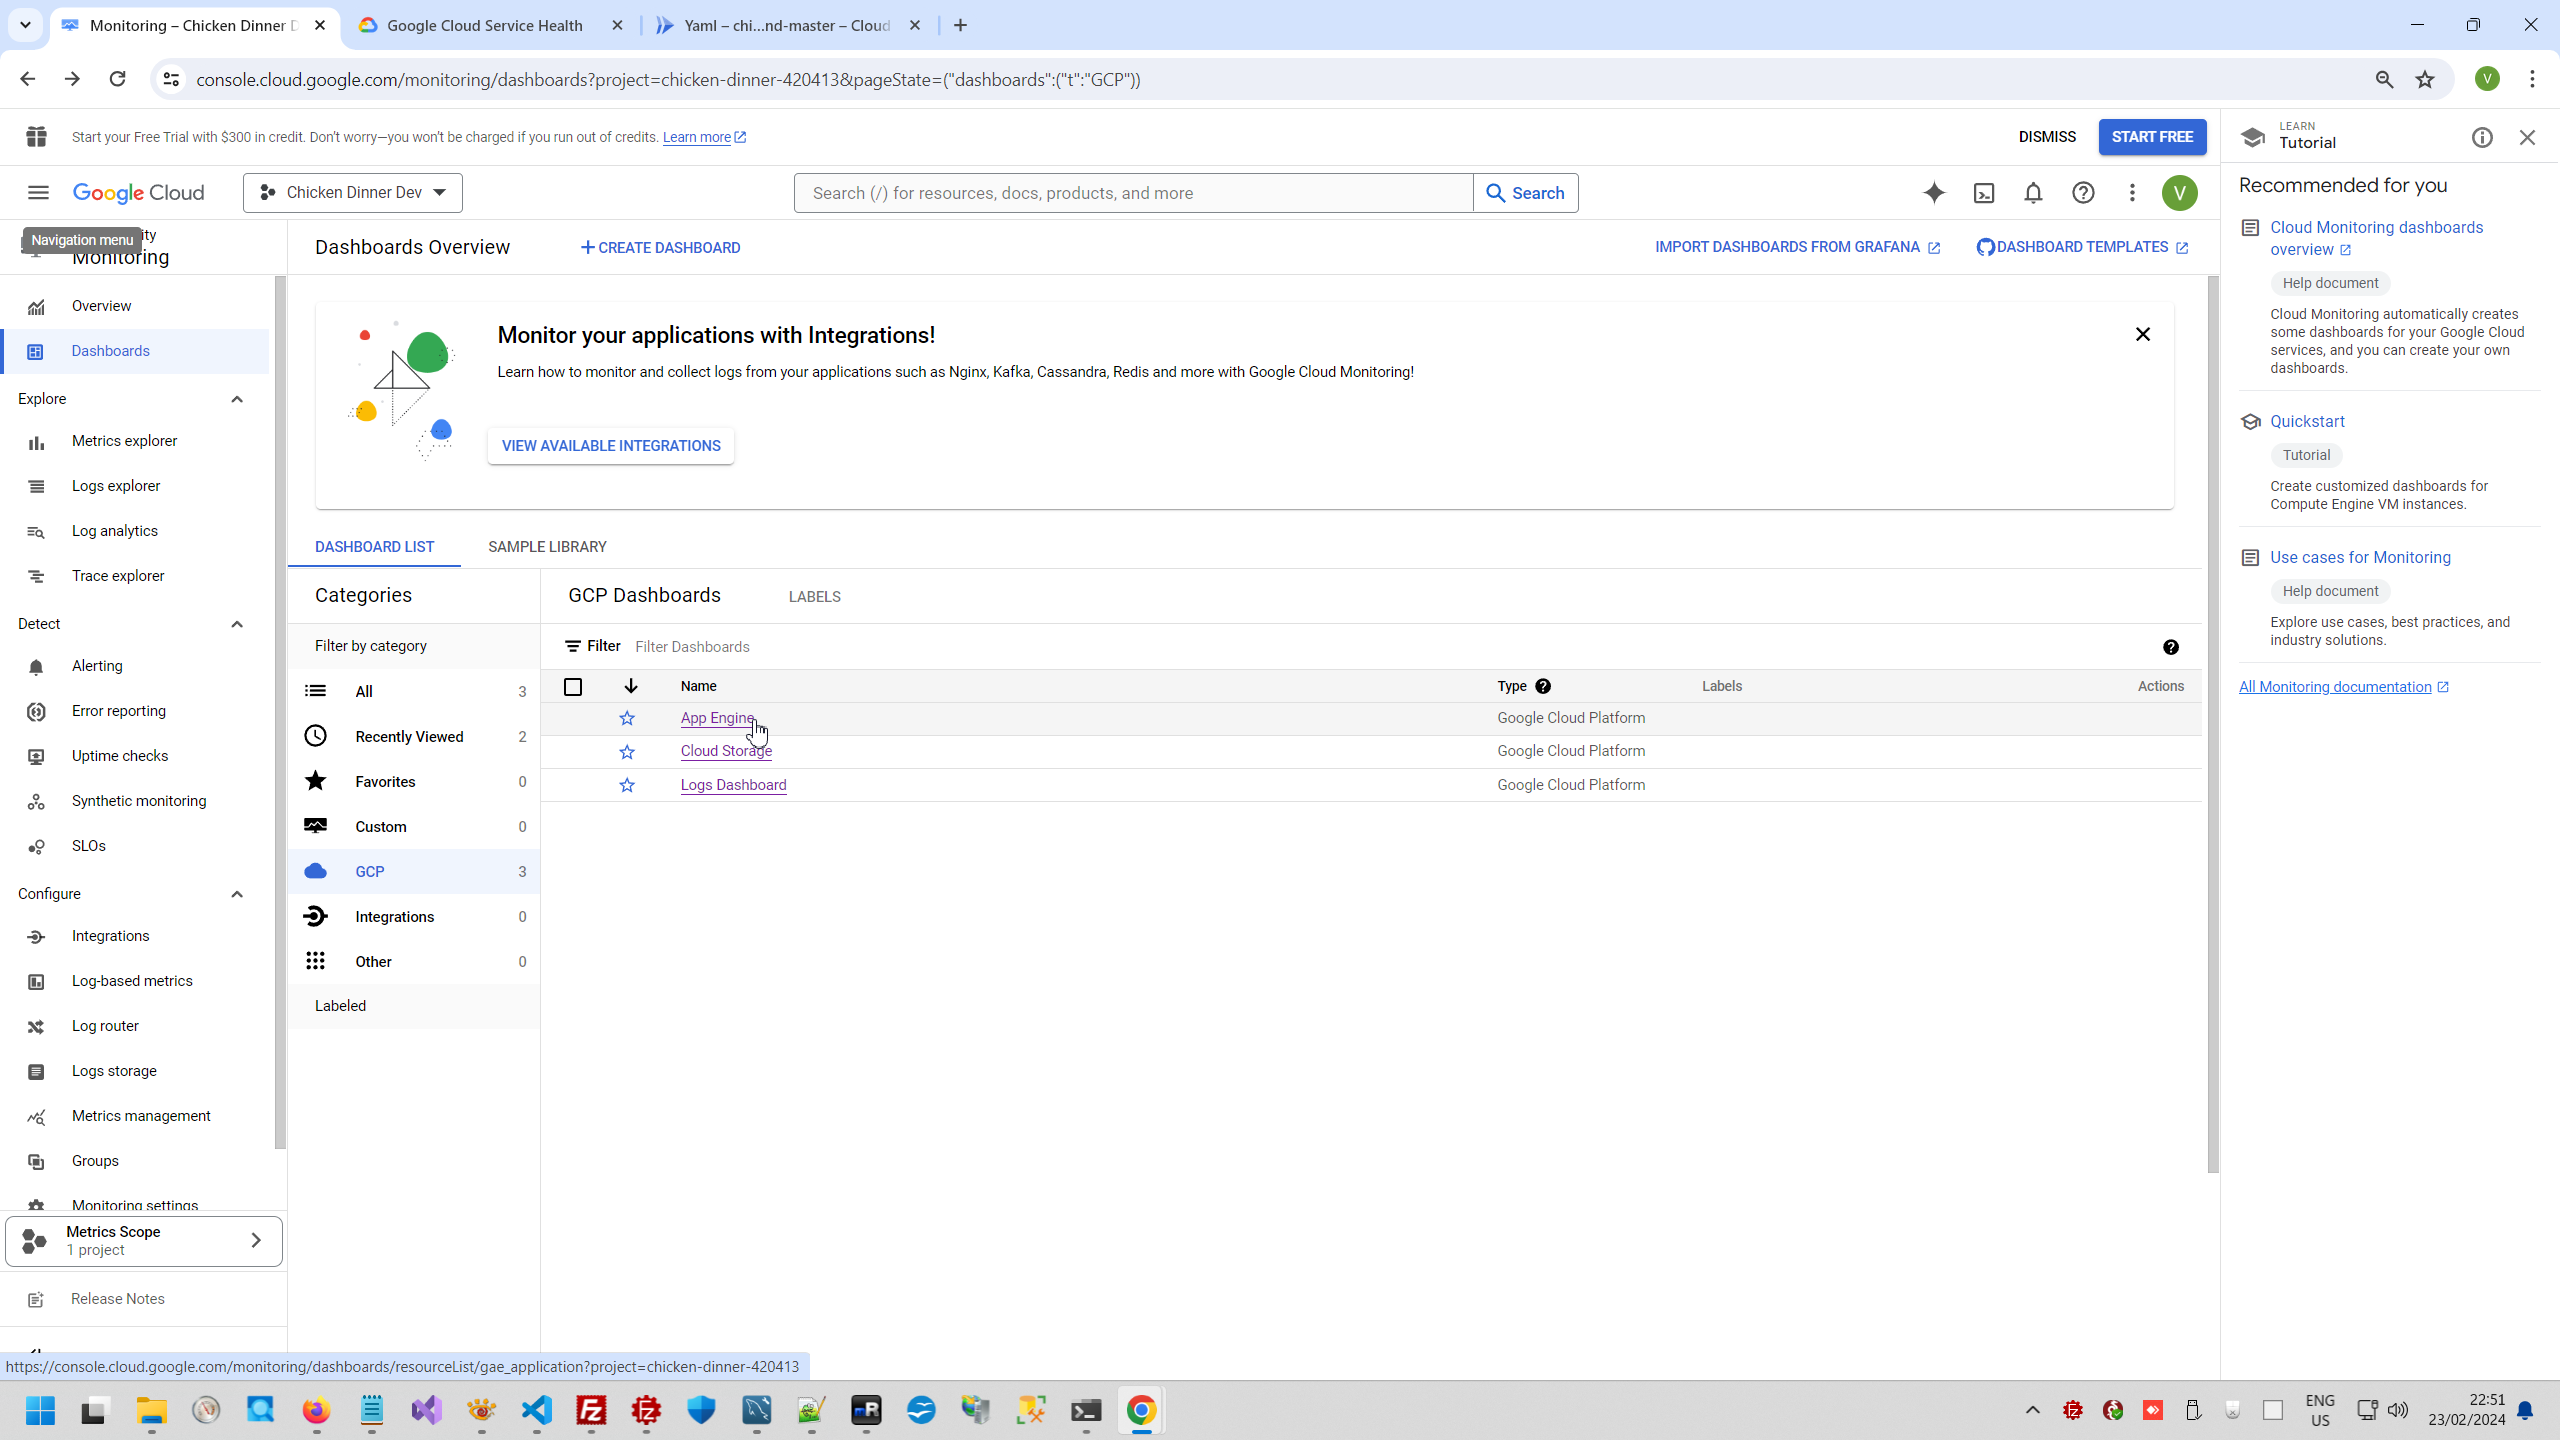This screenshot has width=2560, height=1440.
Task: Star the App Engine dashboard
Action: 627,718
